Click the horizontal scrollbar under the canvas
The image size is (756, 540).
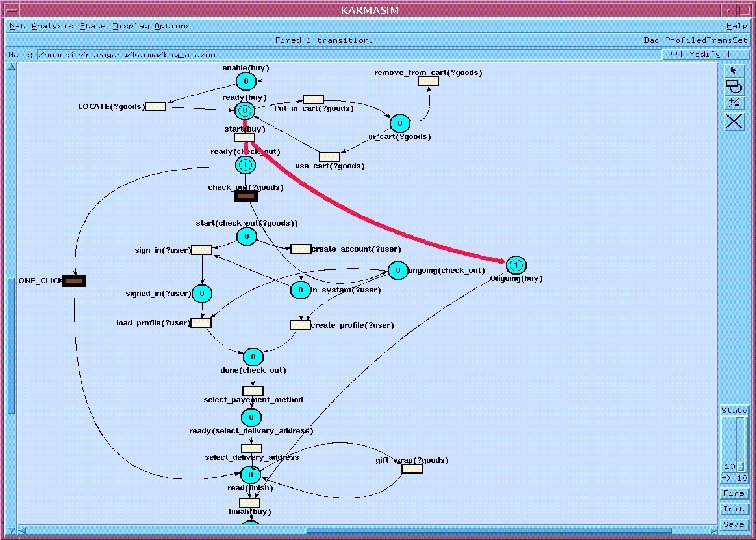(x=489, y=531)
